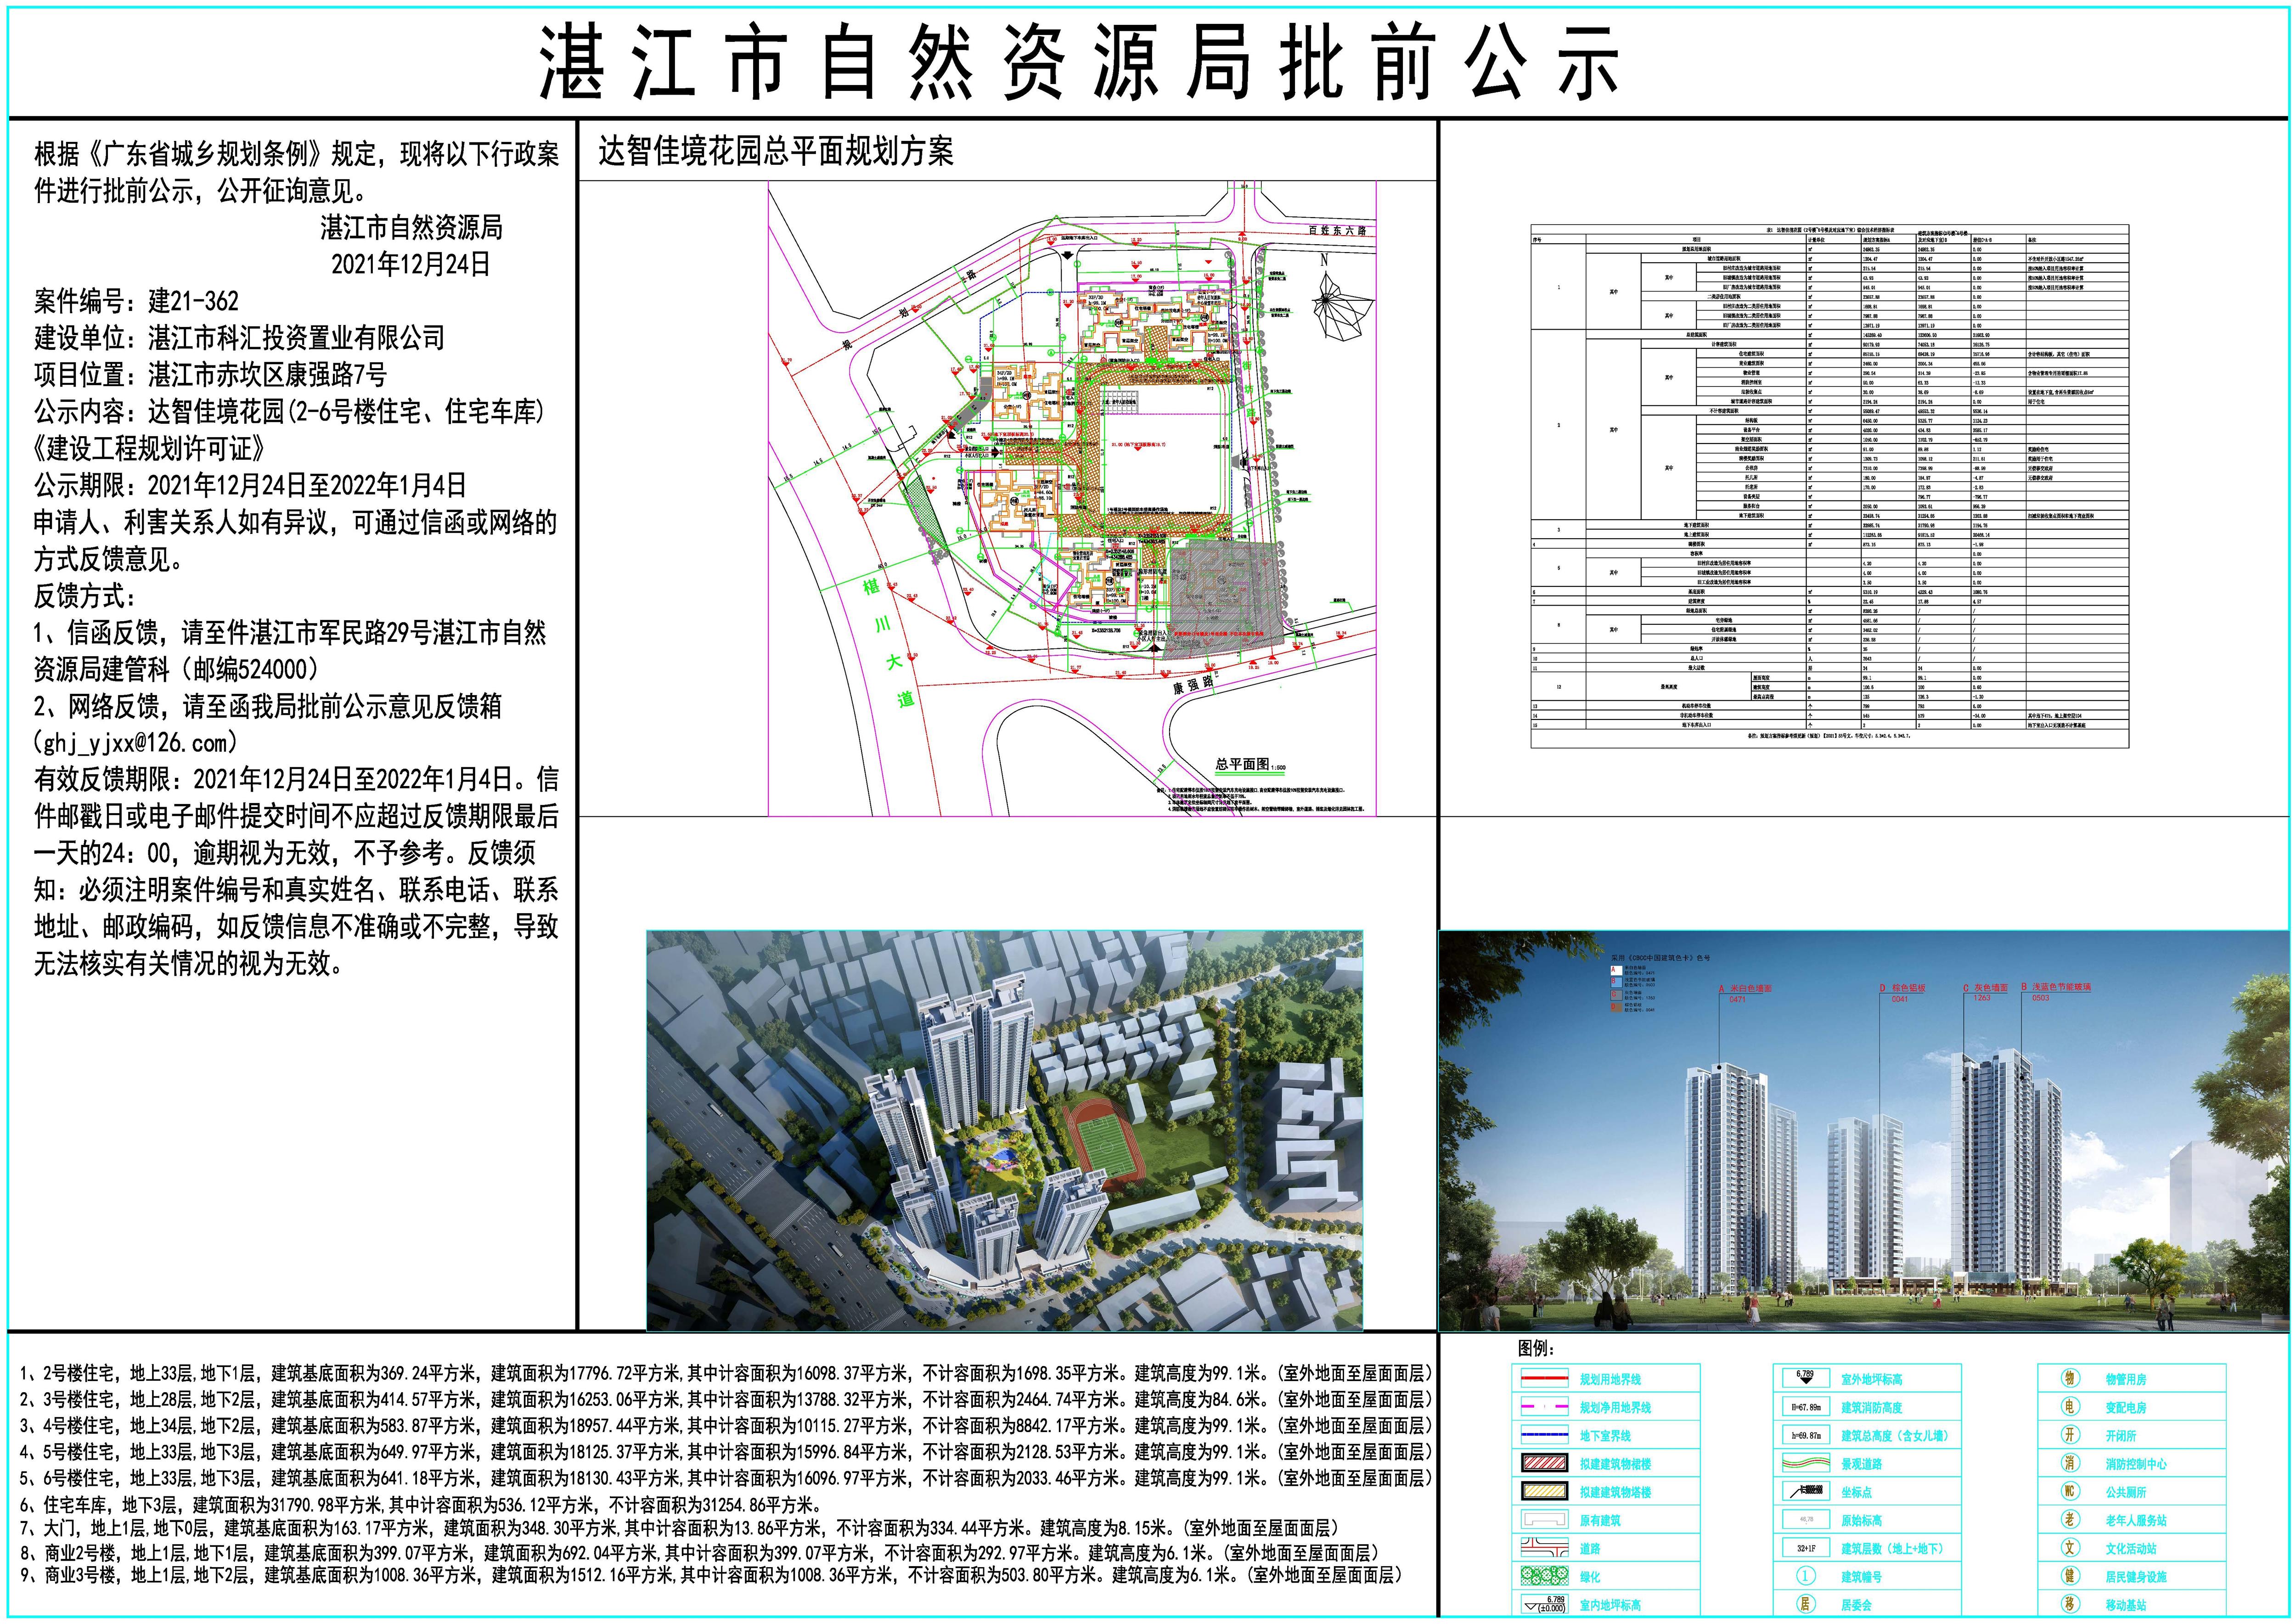Click the aerial view rendering image
2296x1624 pixels.
point(1004,1129)
